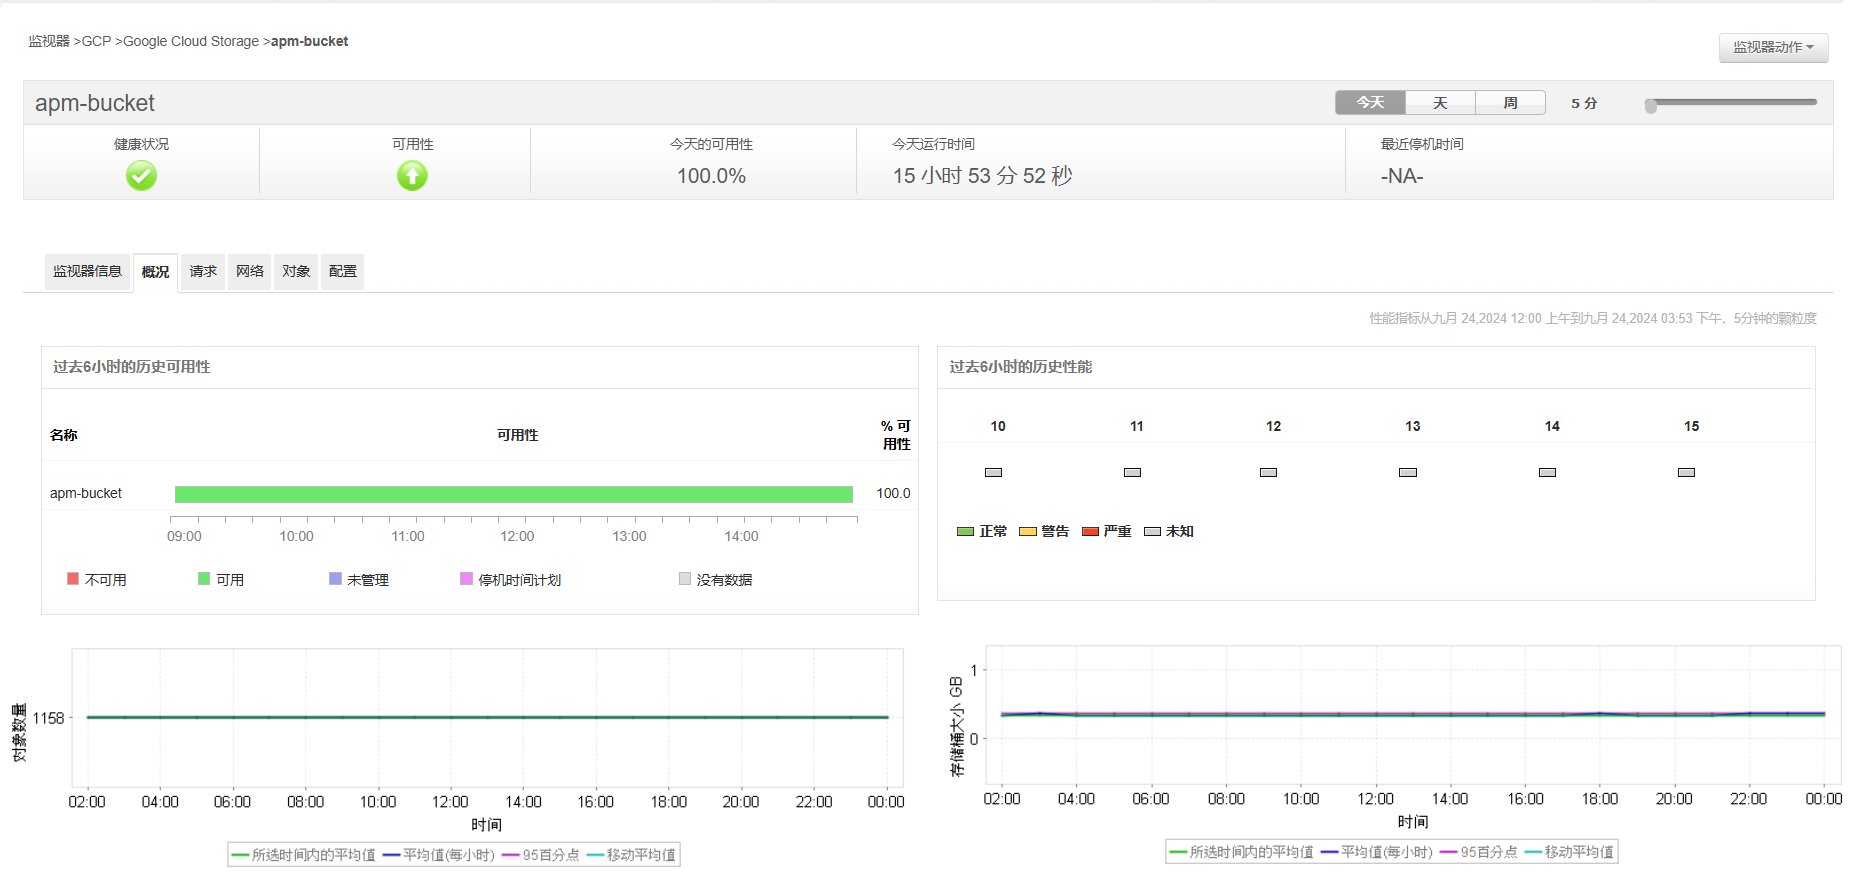Open the 监视器信息 tab

pyautogui.click(x=87, y=271)
